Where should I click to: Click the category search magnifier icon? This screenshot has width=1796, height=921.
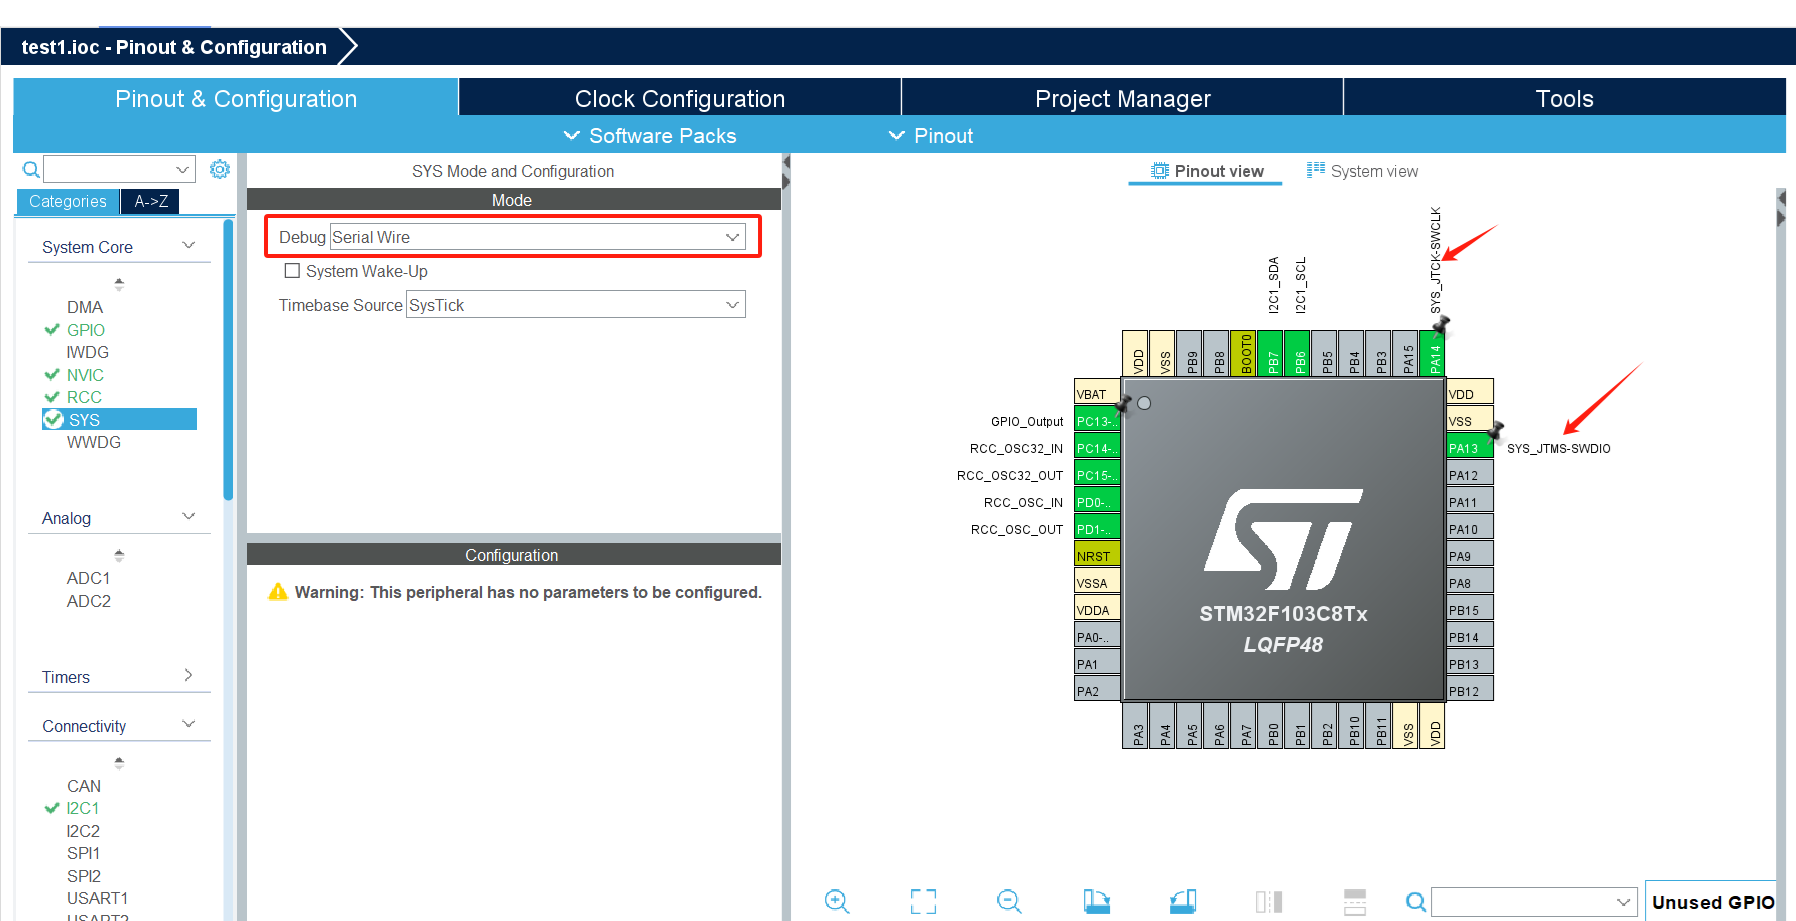(x=31, y=169)
